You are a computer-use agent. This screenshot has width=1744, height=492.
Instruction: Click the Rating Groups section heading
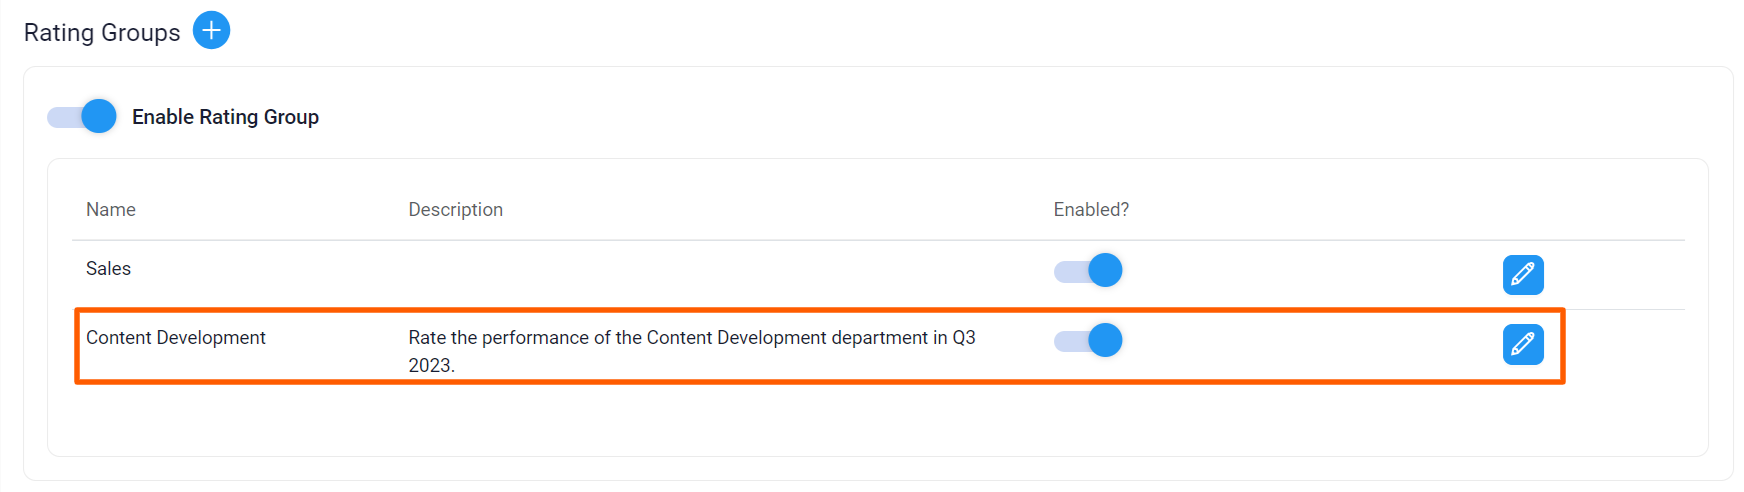point(102,33)
